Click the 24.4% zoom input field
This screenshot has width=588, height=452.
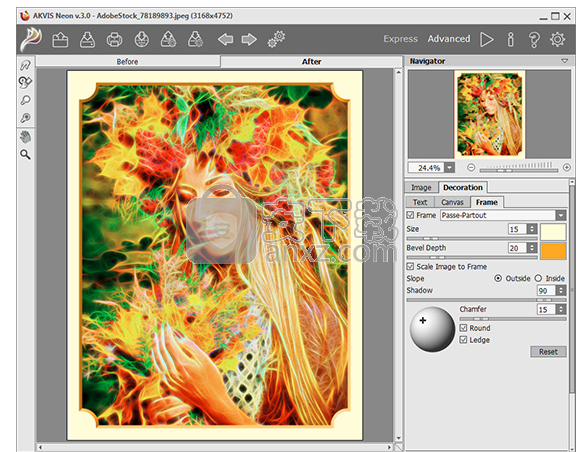pos(426,168)
